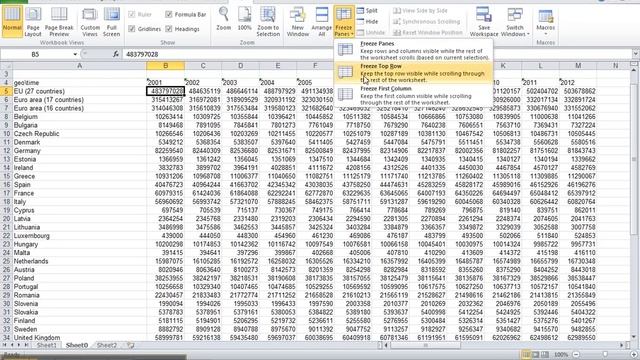
Task: Set zoom to 100% button
Action: [244, 19]
